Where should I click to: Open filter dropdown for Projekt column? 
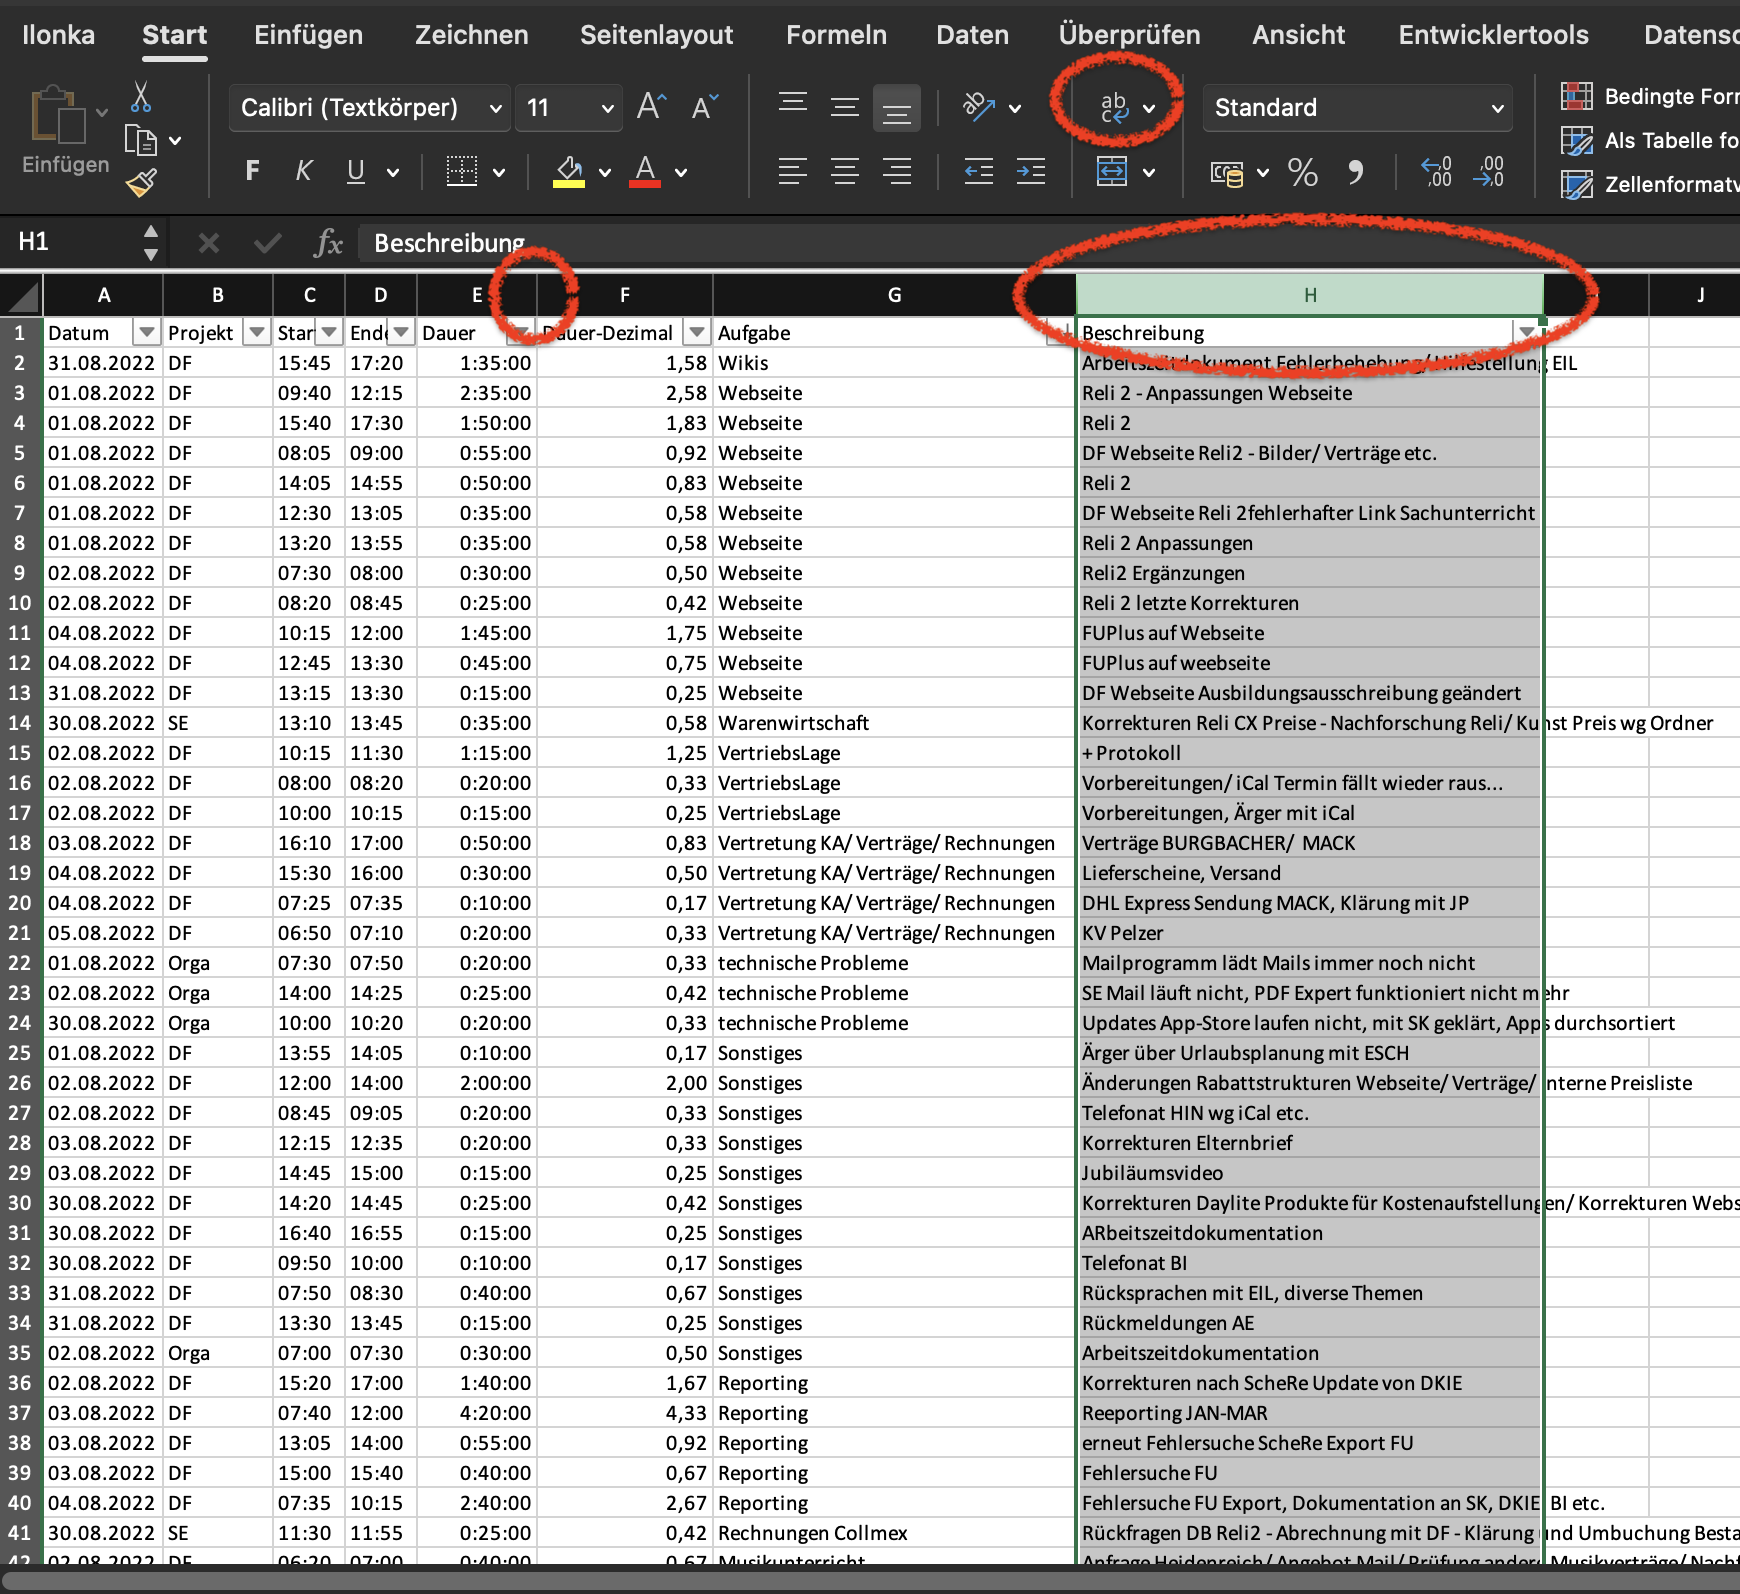click(x=257, y=332)
